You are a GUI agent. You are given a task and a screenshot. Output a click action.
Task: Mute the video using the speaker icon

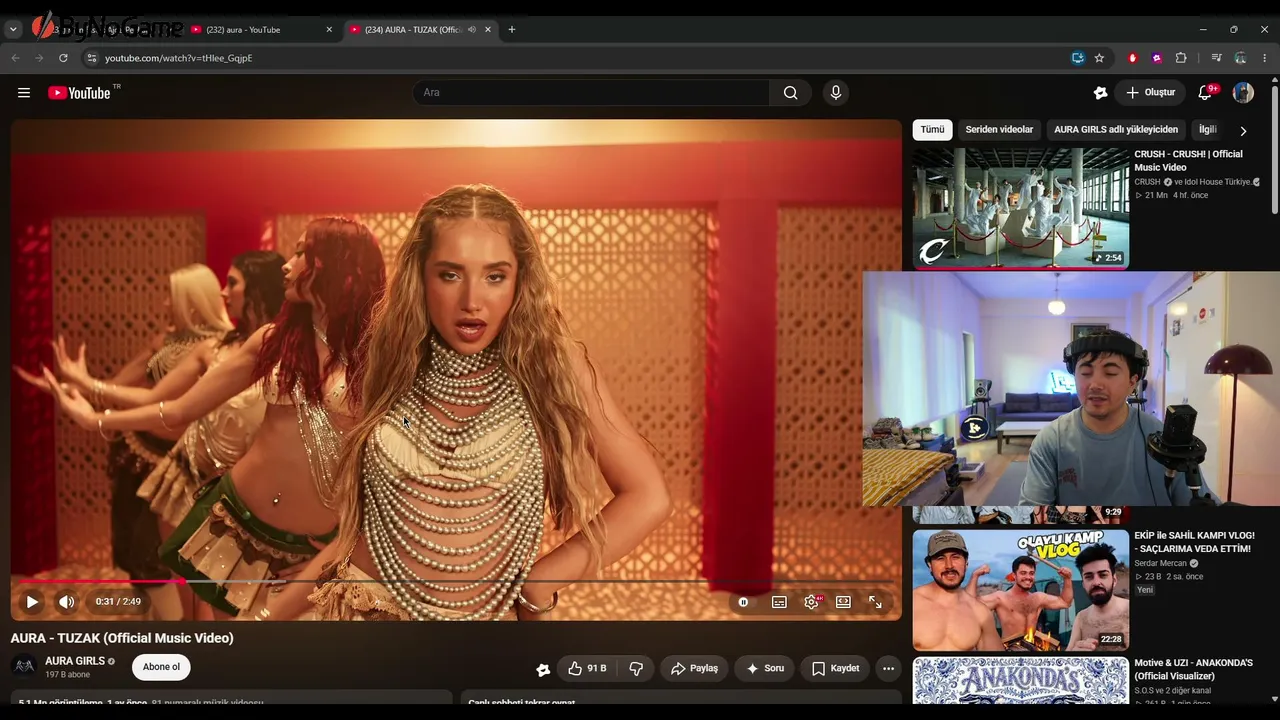66,602
